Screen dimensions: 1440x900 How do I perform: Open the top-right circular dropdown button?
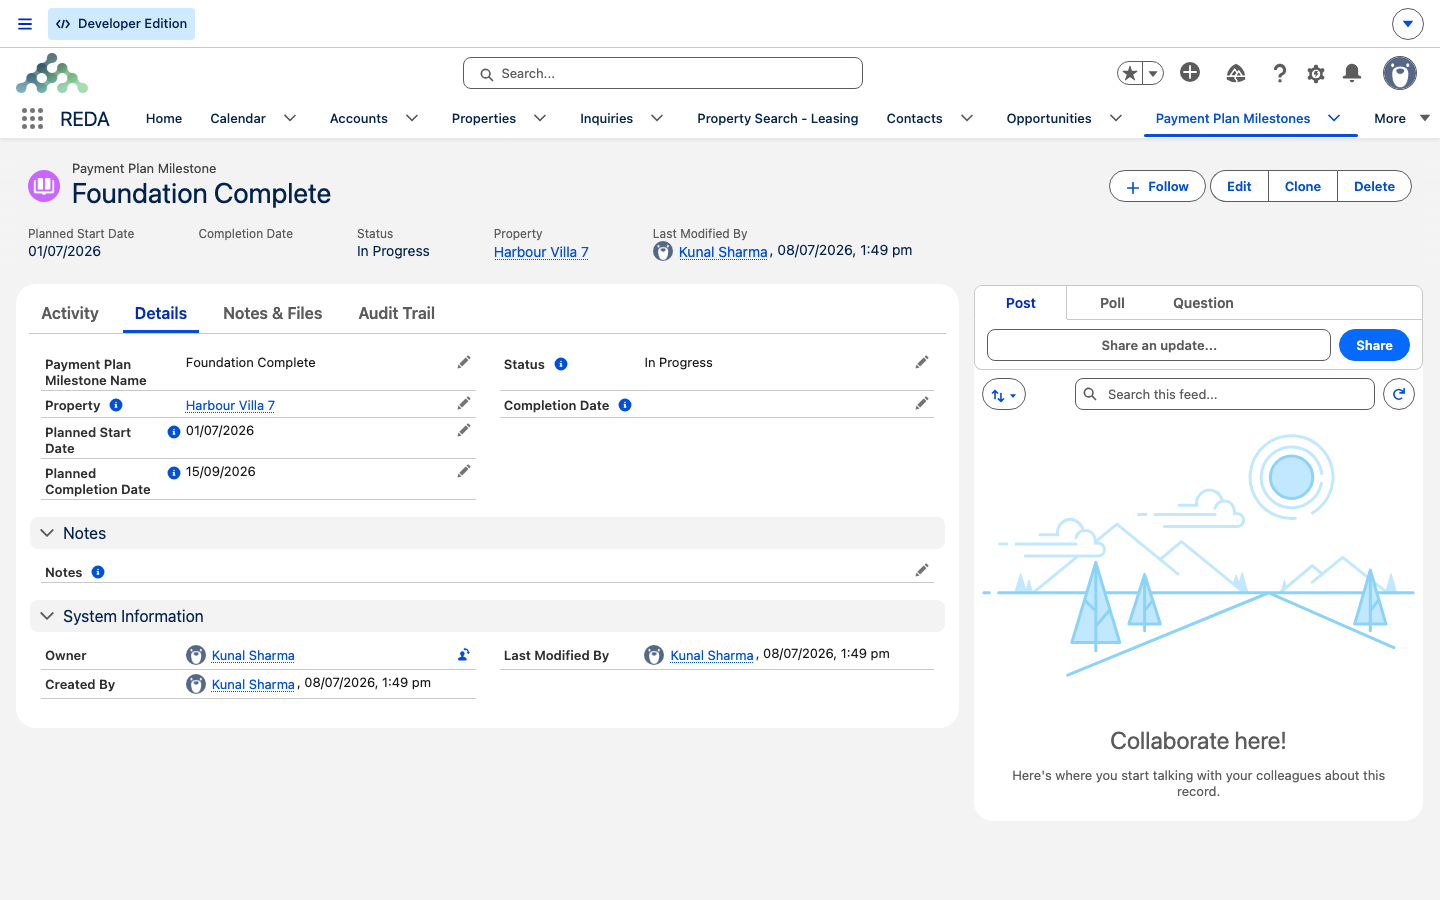click(x=1408, y=24)
